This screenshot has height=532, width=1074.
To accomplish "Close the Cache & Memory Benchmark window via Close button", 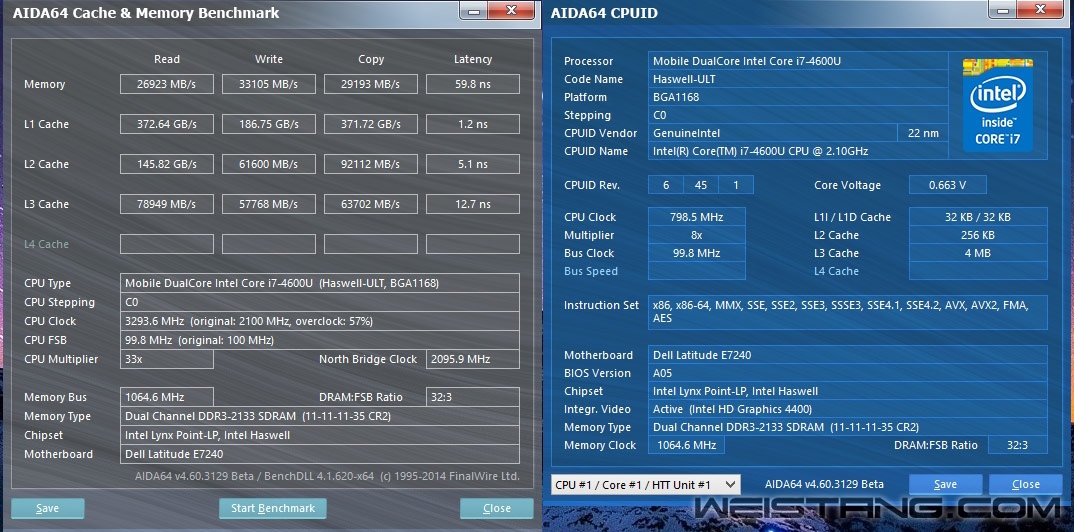I will pos(497,508).
